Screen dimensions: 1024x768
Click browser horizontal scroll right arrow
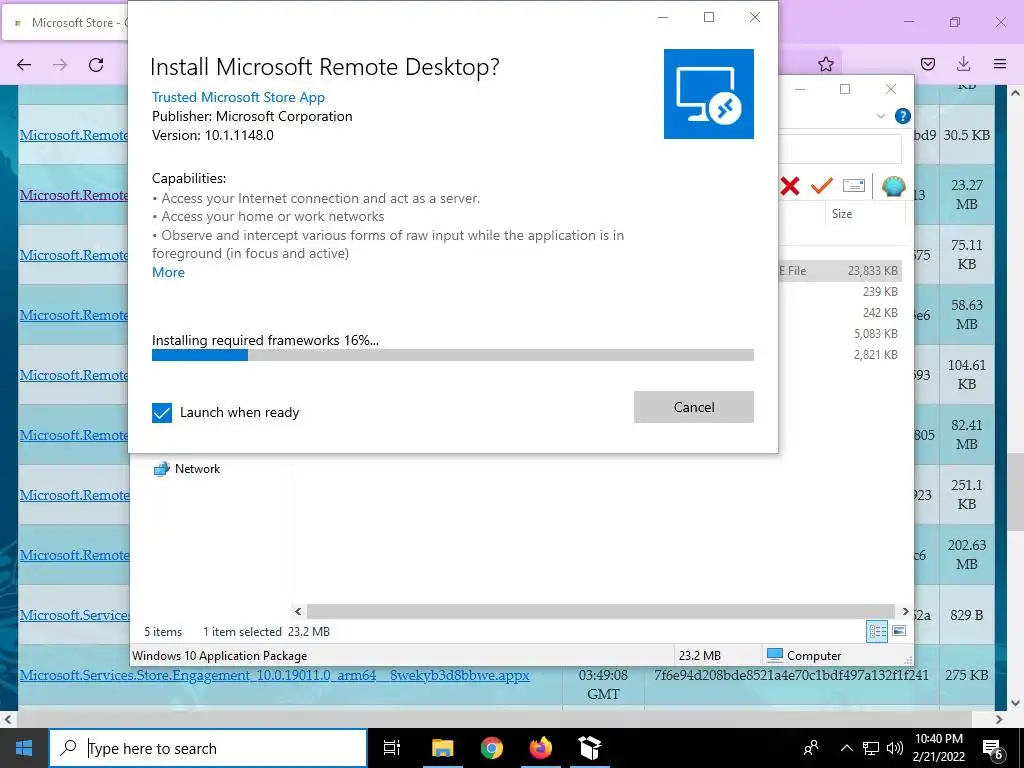click(x=999, y=720)
